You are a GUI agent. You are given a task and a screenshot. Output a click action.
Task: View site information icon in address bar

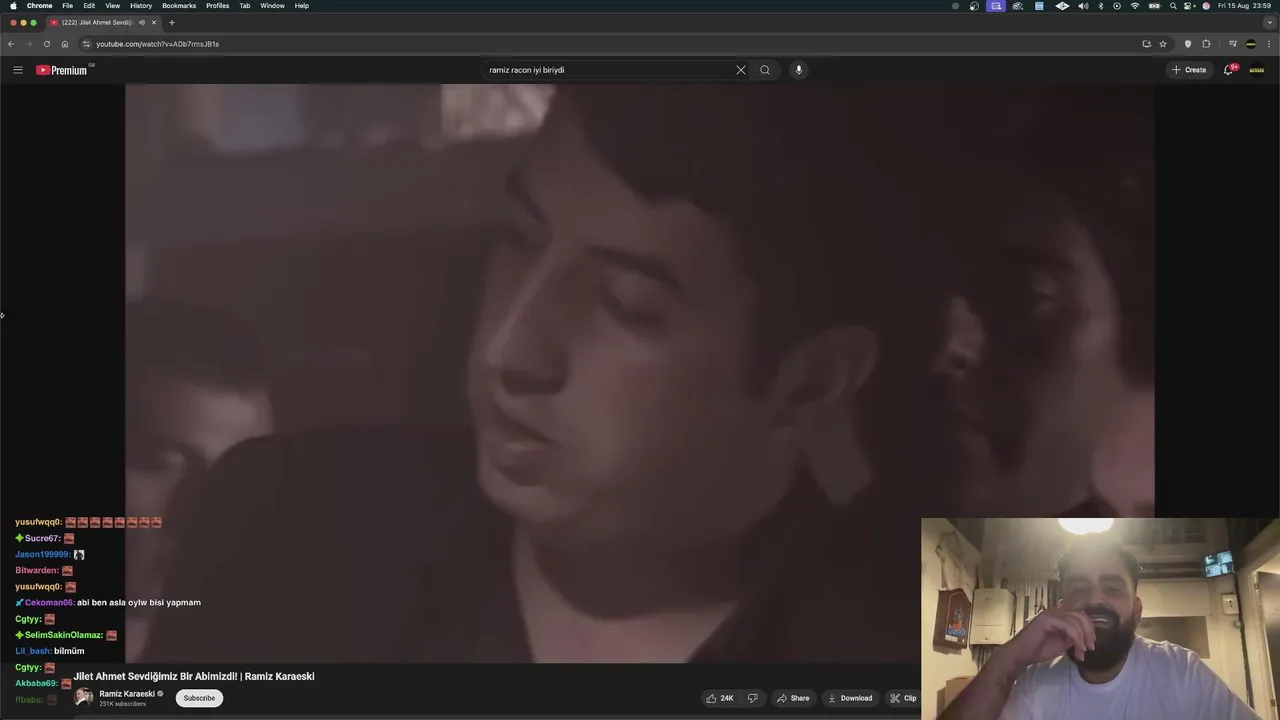(x=87, y=44)
